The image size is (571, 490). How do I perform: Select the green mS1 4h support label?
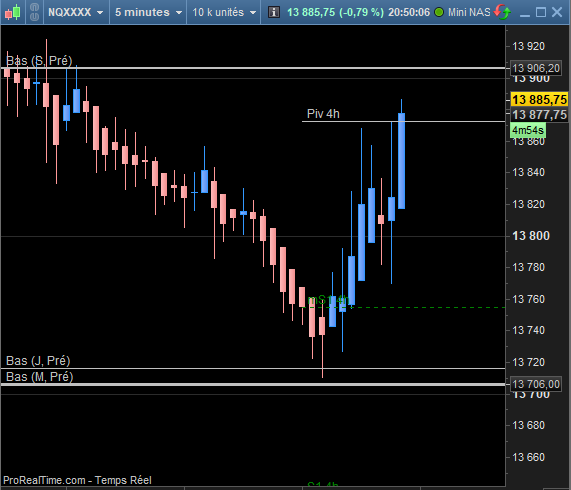point(328,300)
